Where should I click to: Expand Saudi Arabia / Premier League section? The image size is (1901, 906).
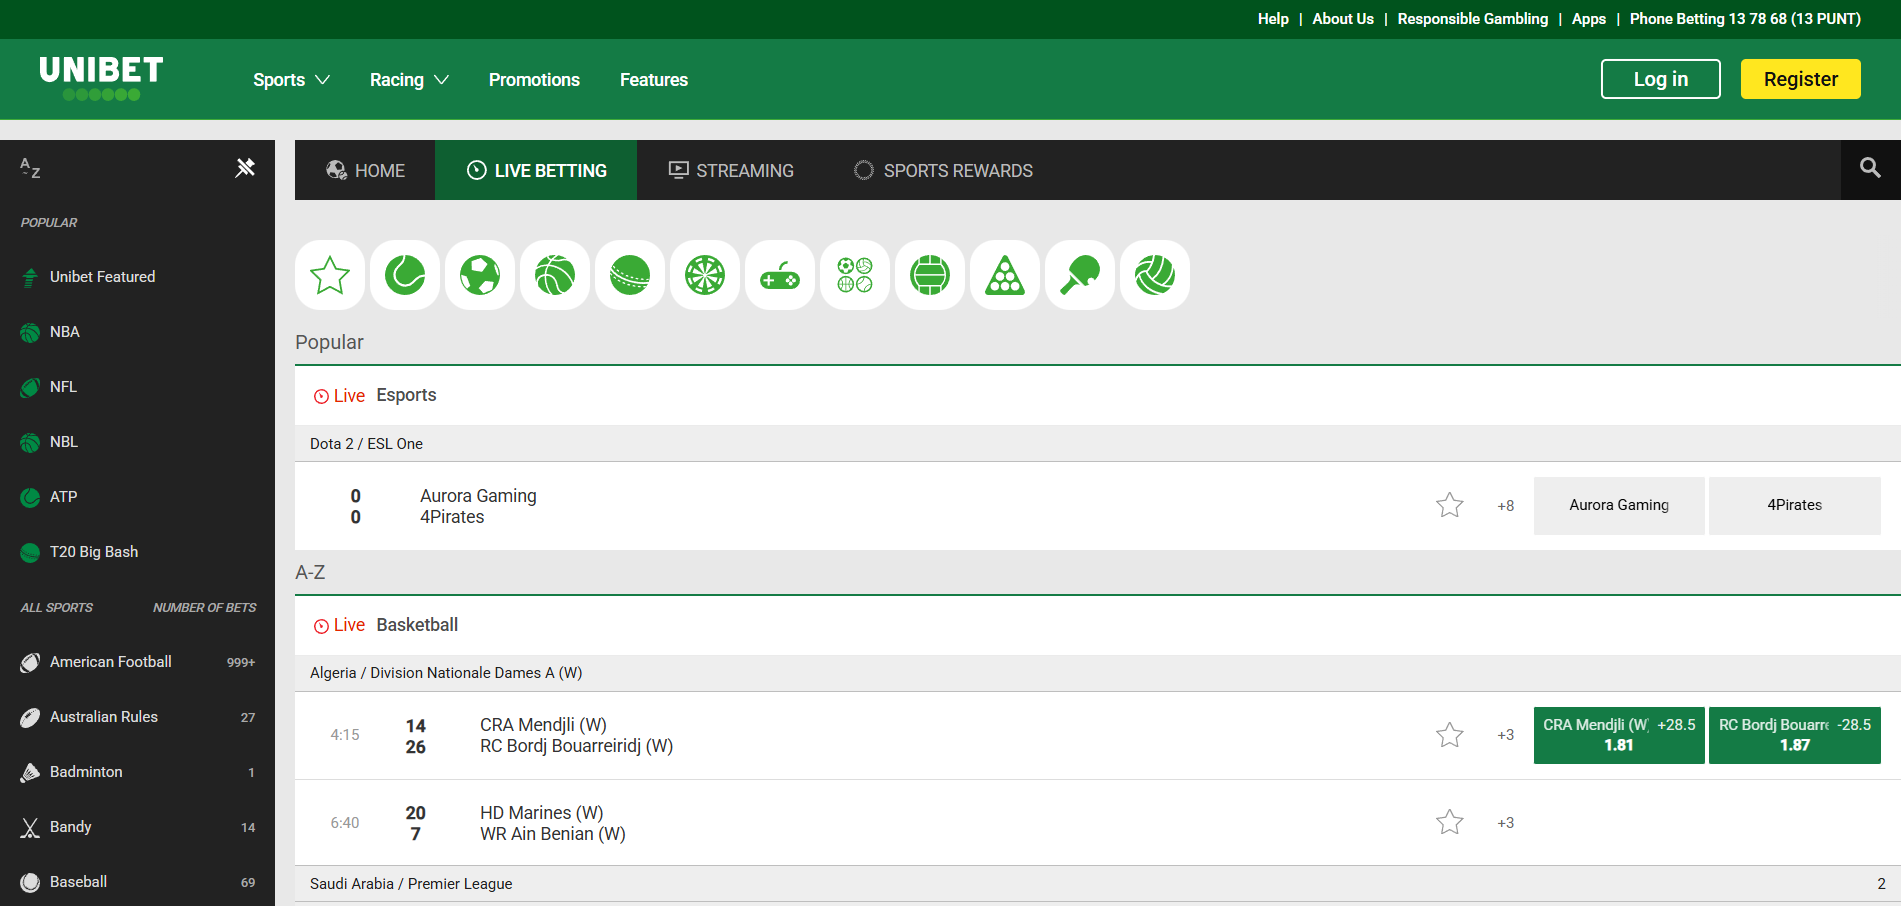[1098, 884]
